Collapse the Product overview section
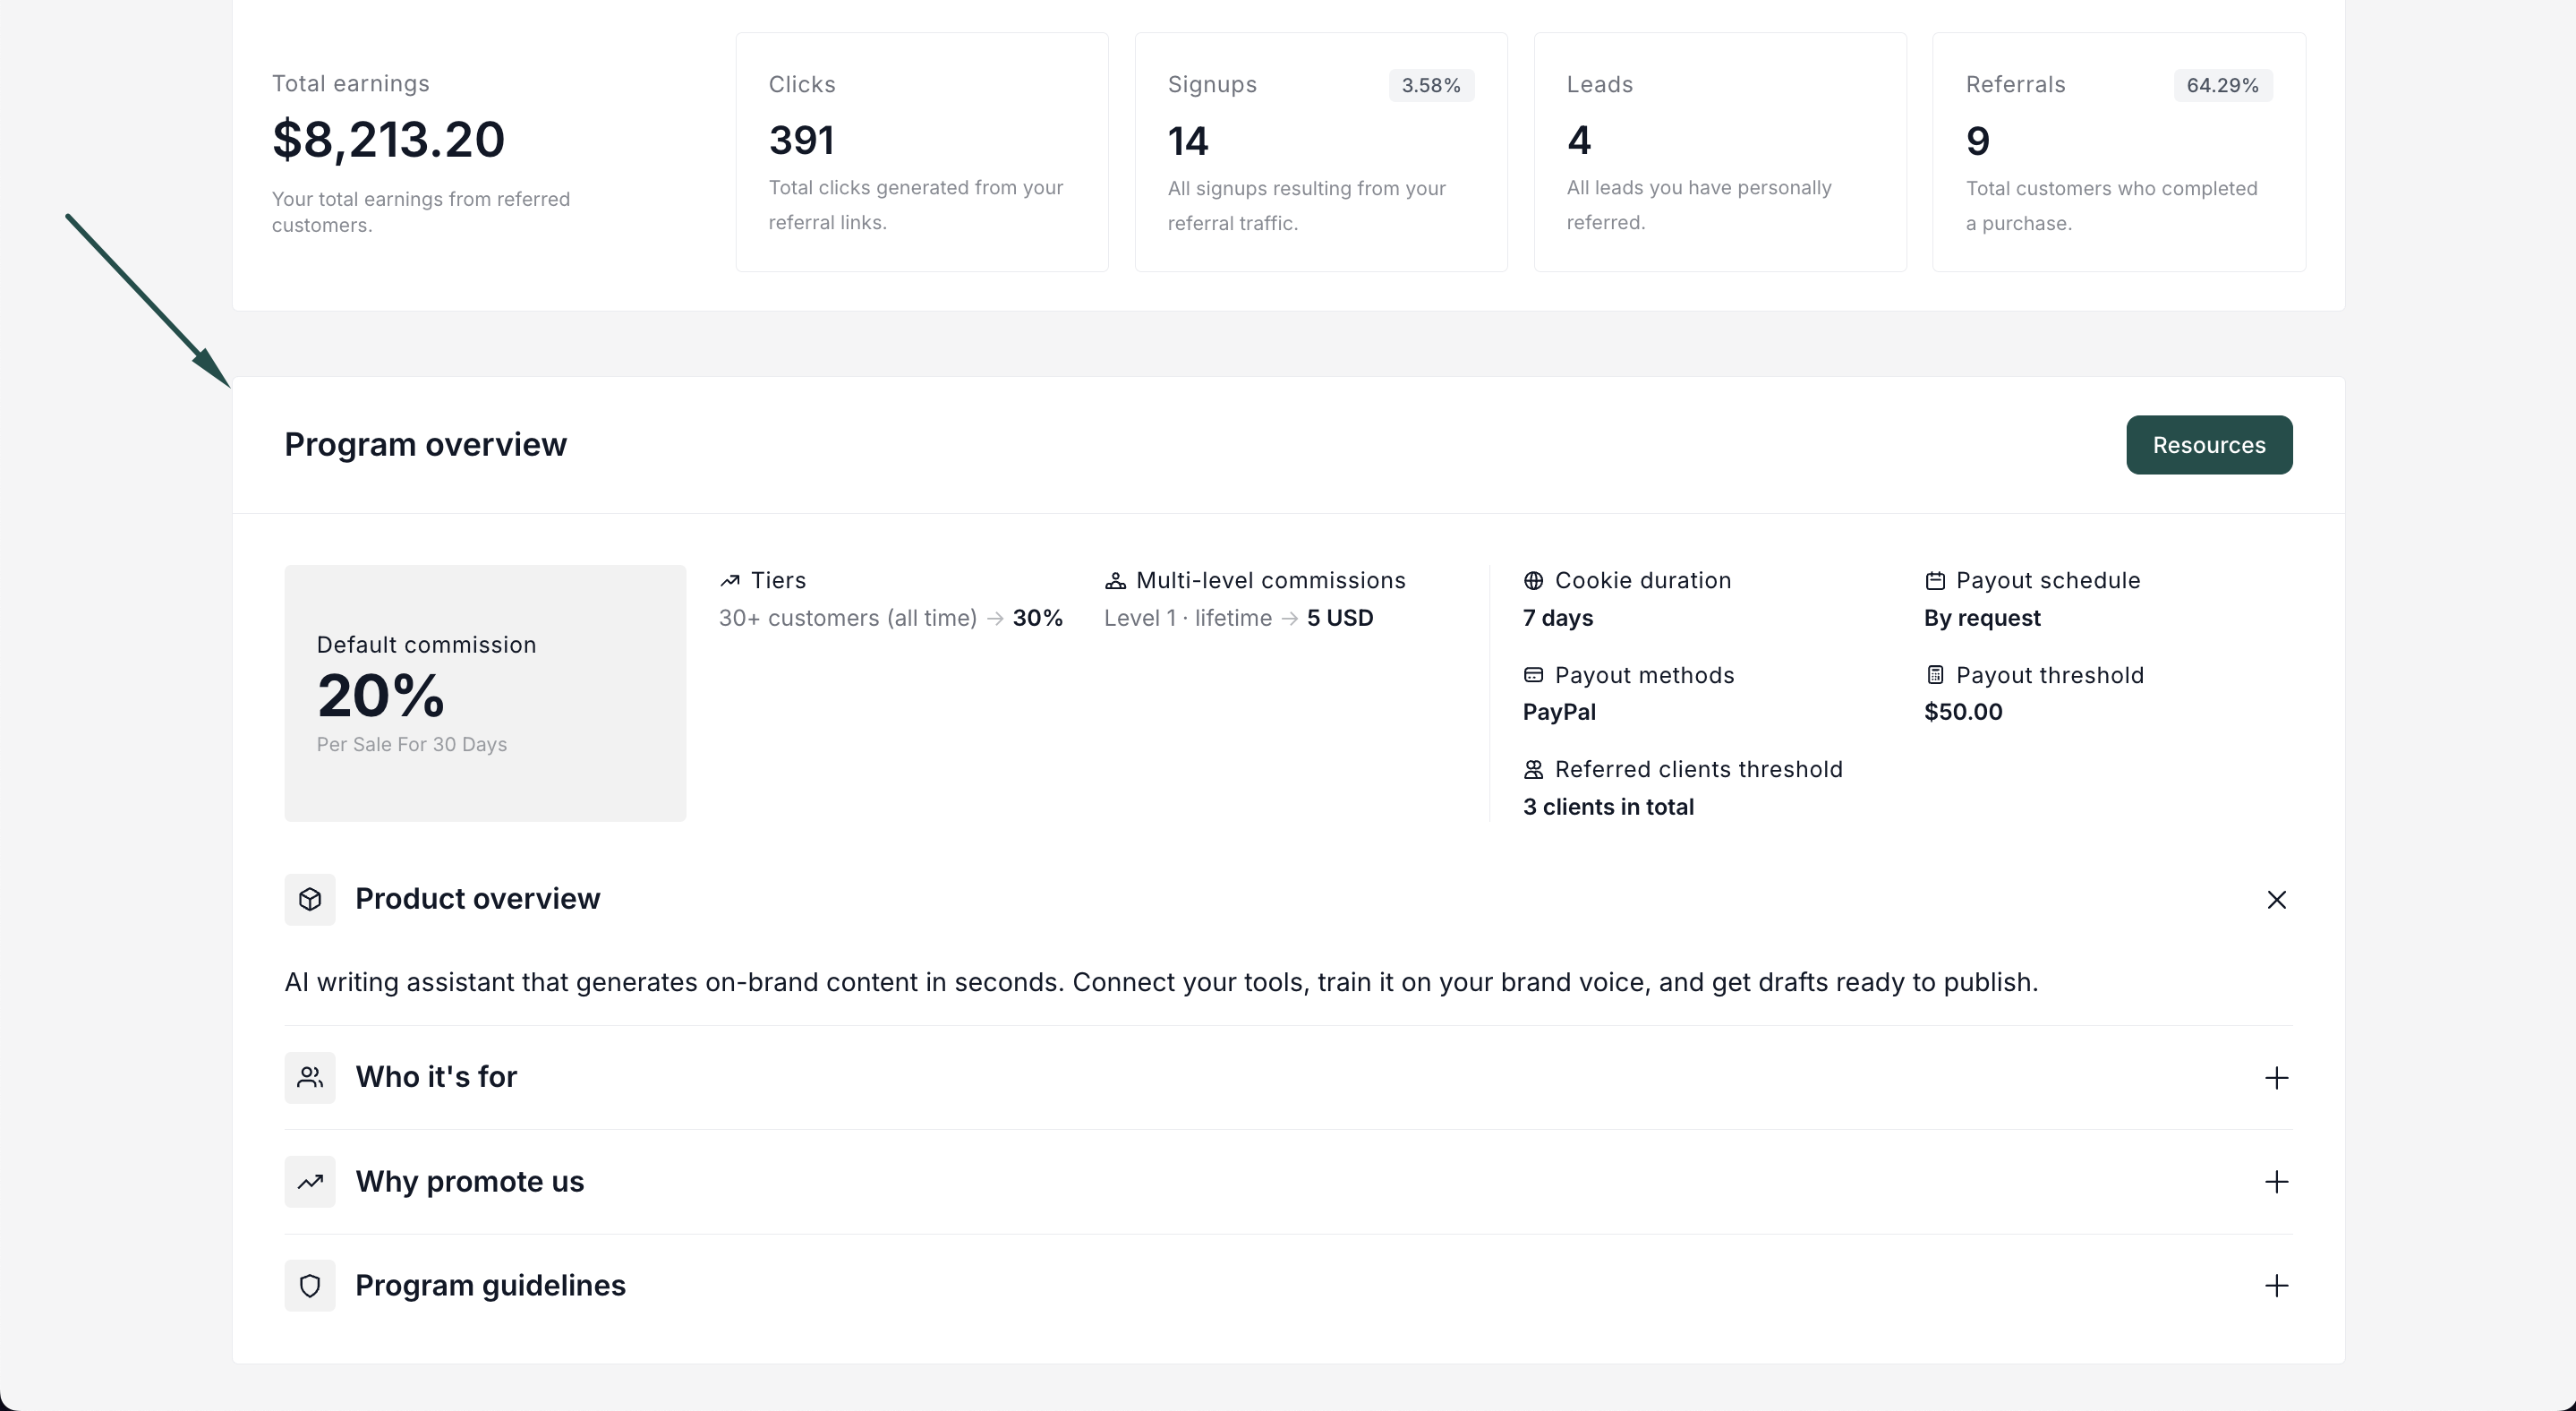The width and height of the screenshot is (2576, 1411). pos(2276,899)
